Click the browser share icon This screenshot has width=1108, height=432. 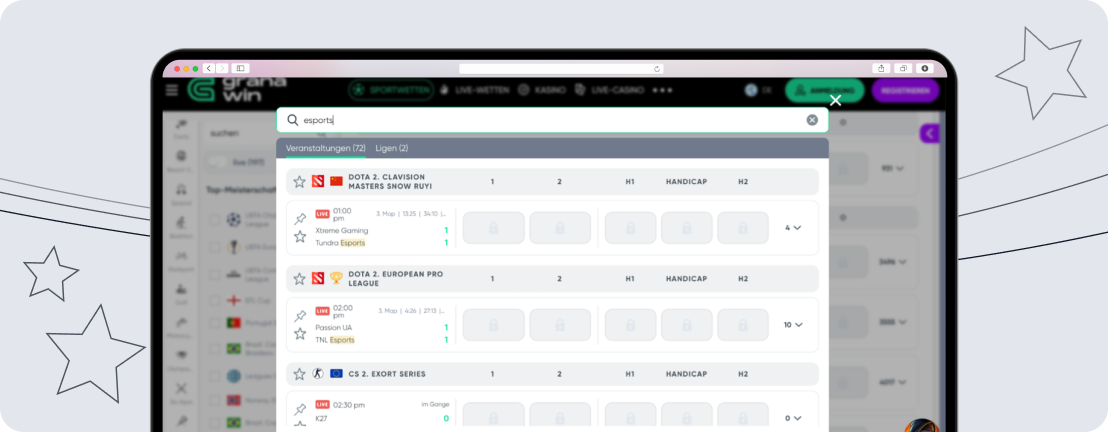[x=881, y=69]
